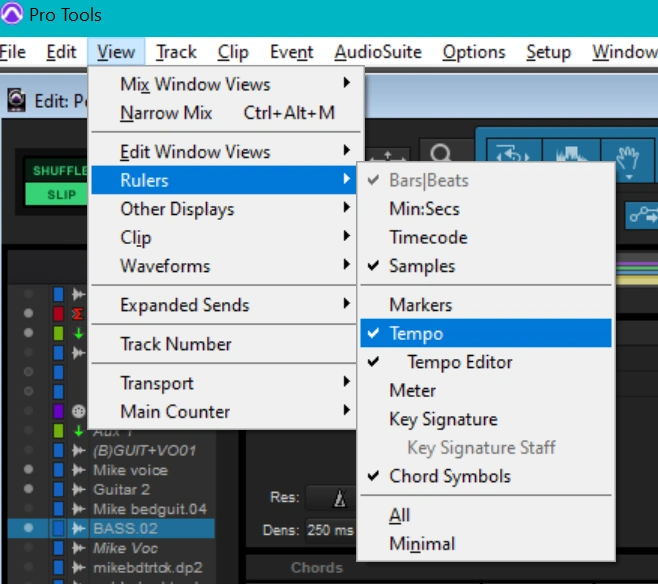Click the red sigma master track icon
This screenshot has height=584, width=658.
click(x=76, y=314)
